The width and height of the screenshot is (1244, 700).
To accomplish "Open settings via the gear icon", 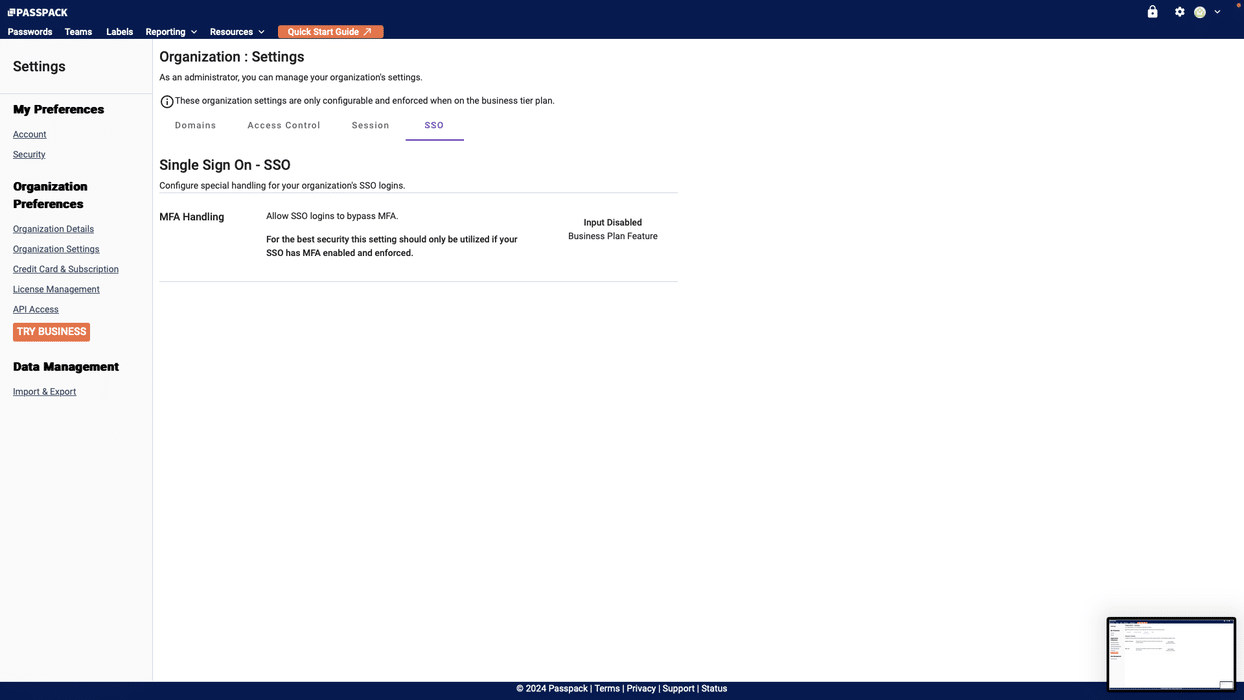I will [1180, 12].
